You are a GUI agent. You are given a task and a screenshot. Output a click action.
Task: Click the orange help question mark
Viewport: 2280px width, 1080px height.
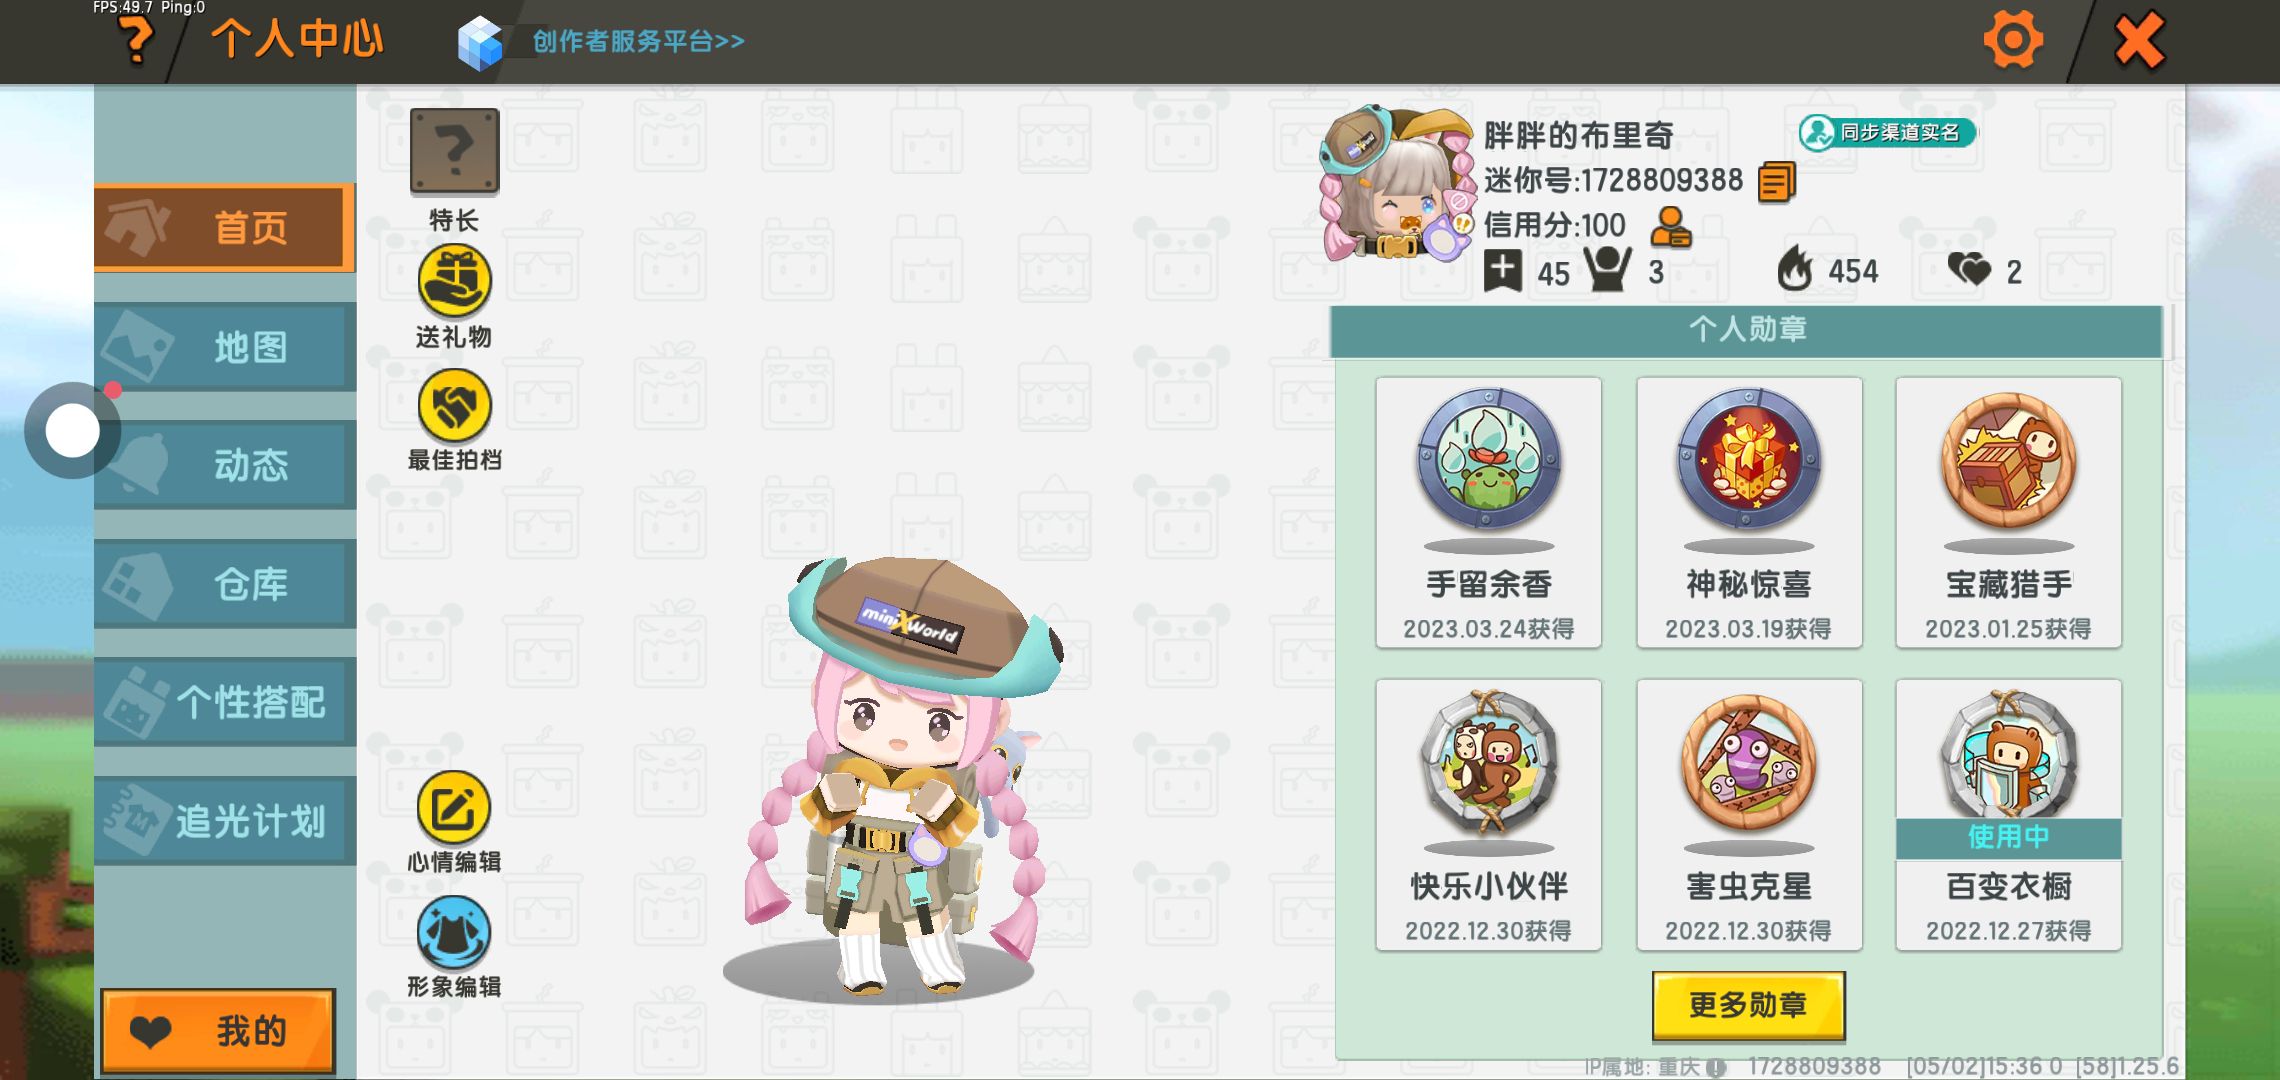[x=136, y=41]
